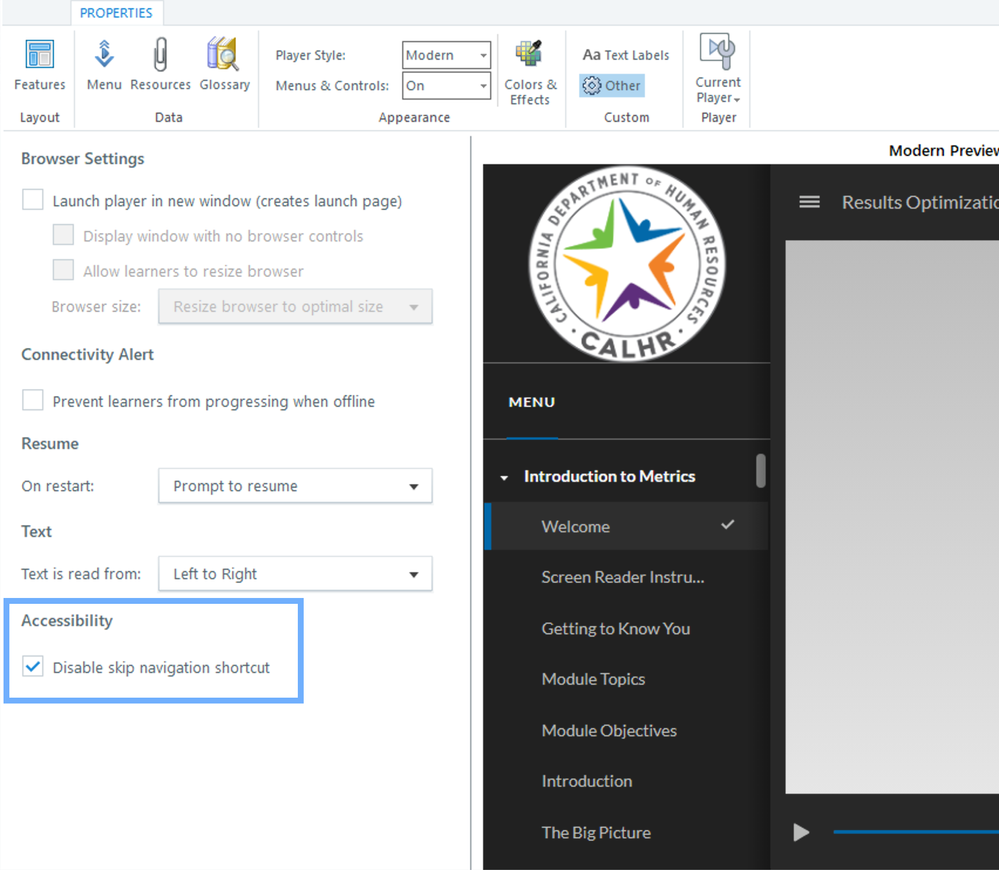999x870 pixels.
Task: Open the Menus & Controls dropdown
Action: click(446, 85)
